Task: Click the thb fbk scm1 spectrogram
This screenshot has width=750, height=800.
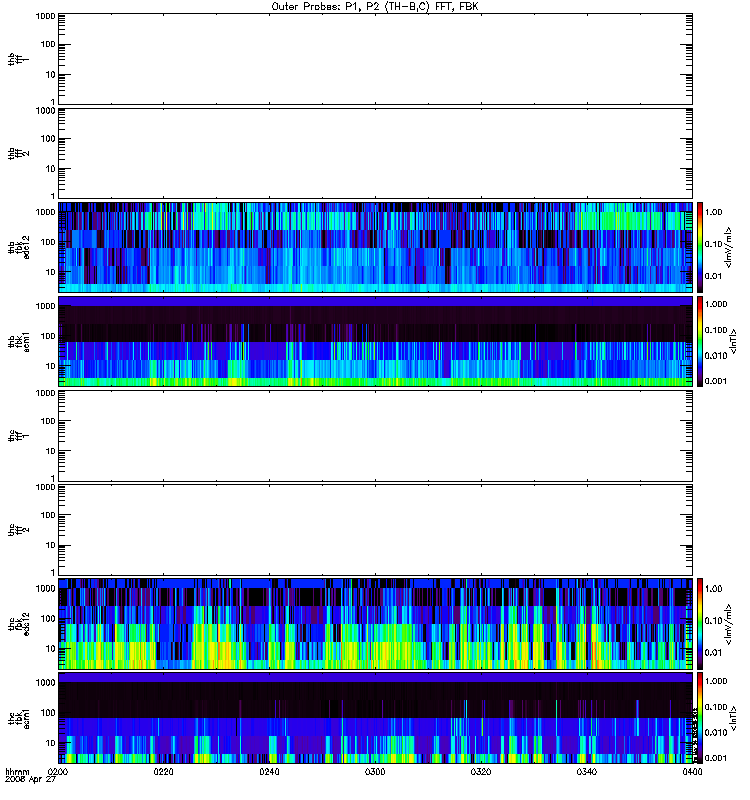Action: click(375, 341)
